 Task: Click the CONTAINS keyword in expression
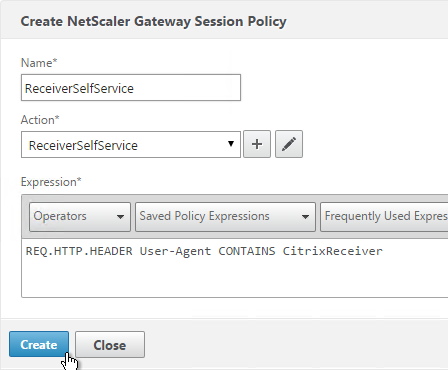(247, 251)
